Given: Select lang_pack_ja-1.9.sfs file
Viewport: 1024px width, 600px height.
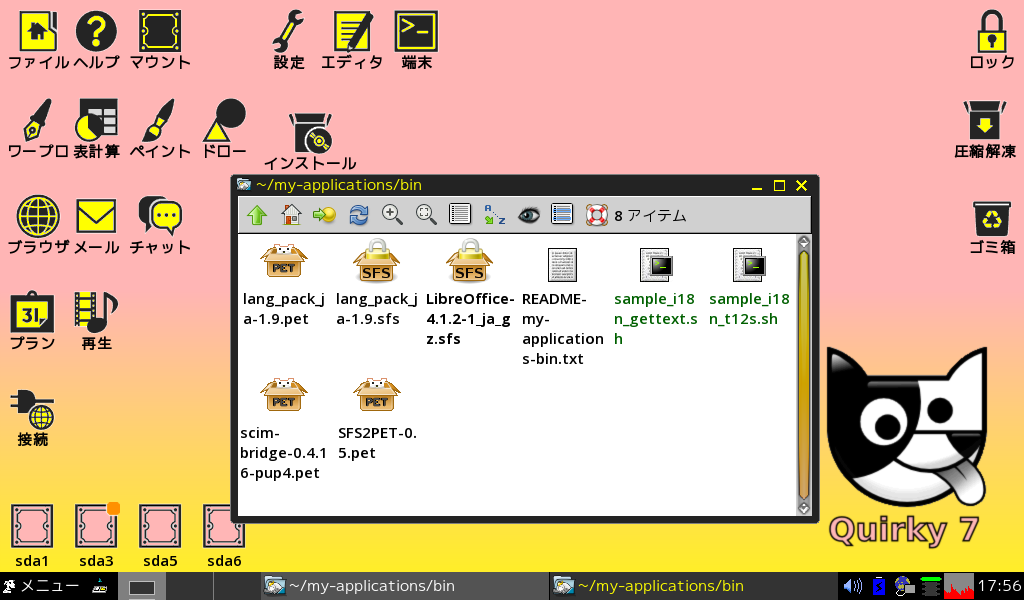Looking at the screenshot, I should (376, 282).
